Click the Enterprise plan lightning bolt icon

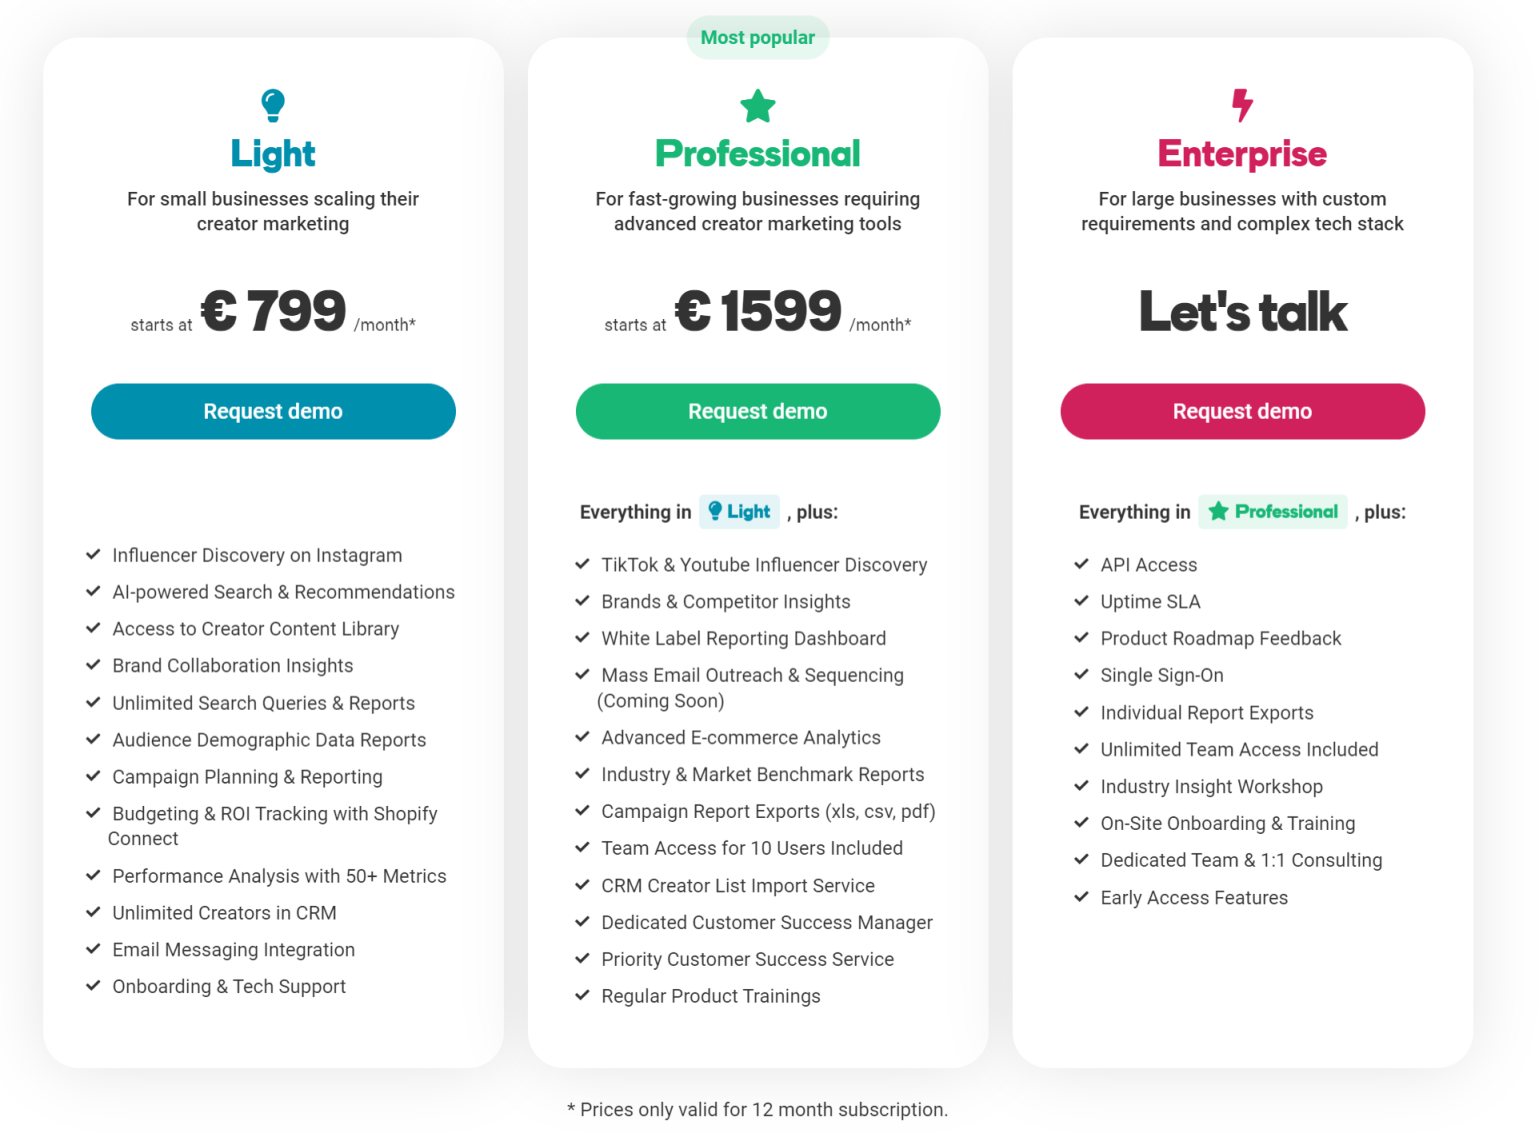(1242, 104)
